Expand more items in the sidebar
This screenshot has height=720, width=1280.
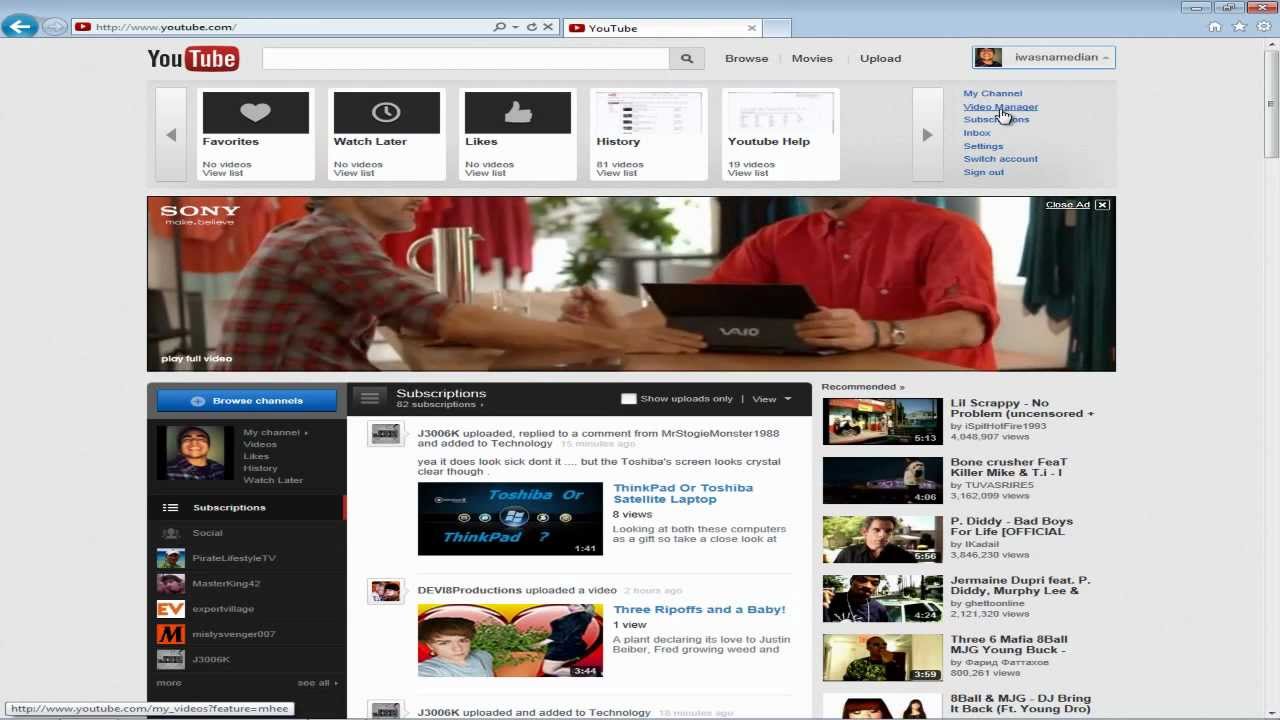169,683
